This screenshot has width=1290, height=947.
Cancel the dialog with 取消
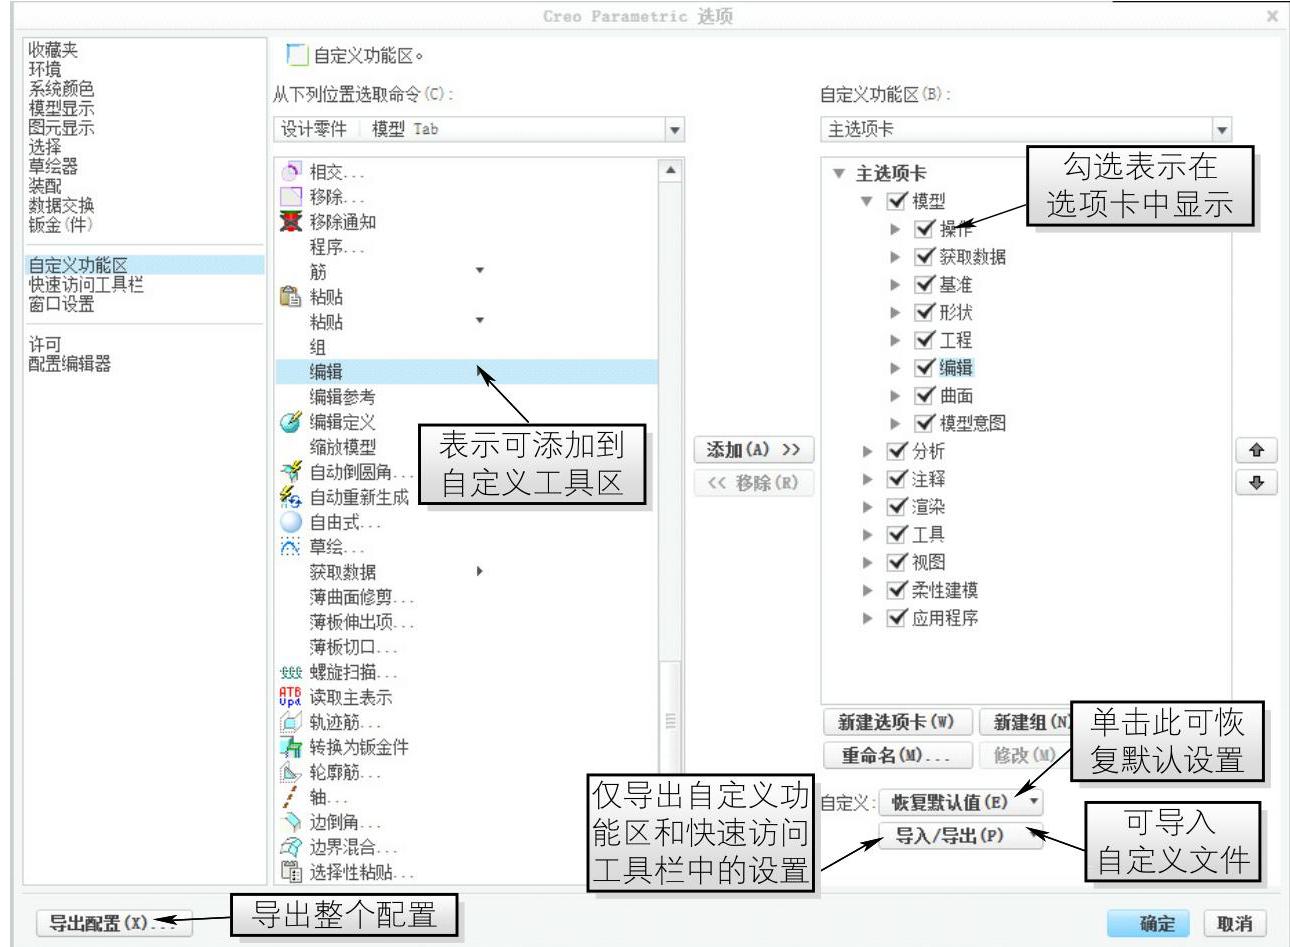1235,924
